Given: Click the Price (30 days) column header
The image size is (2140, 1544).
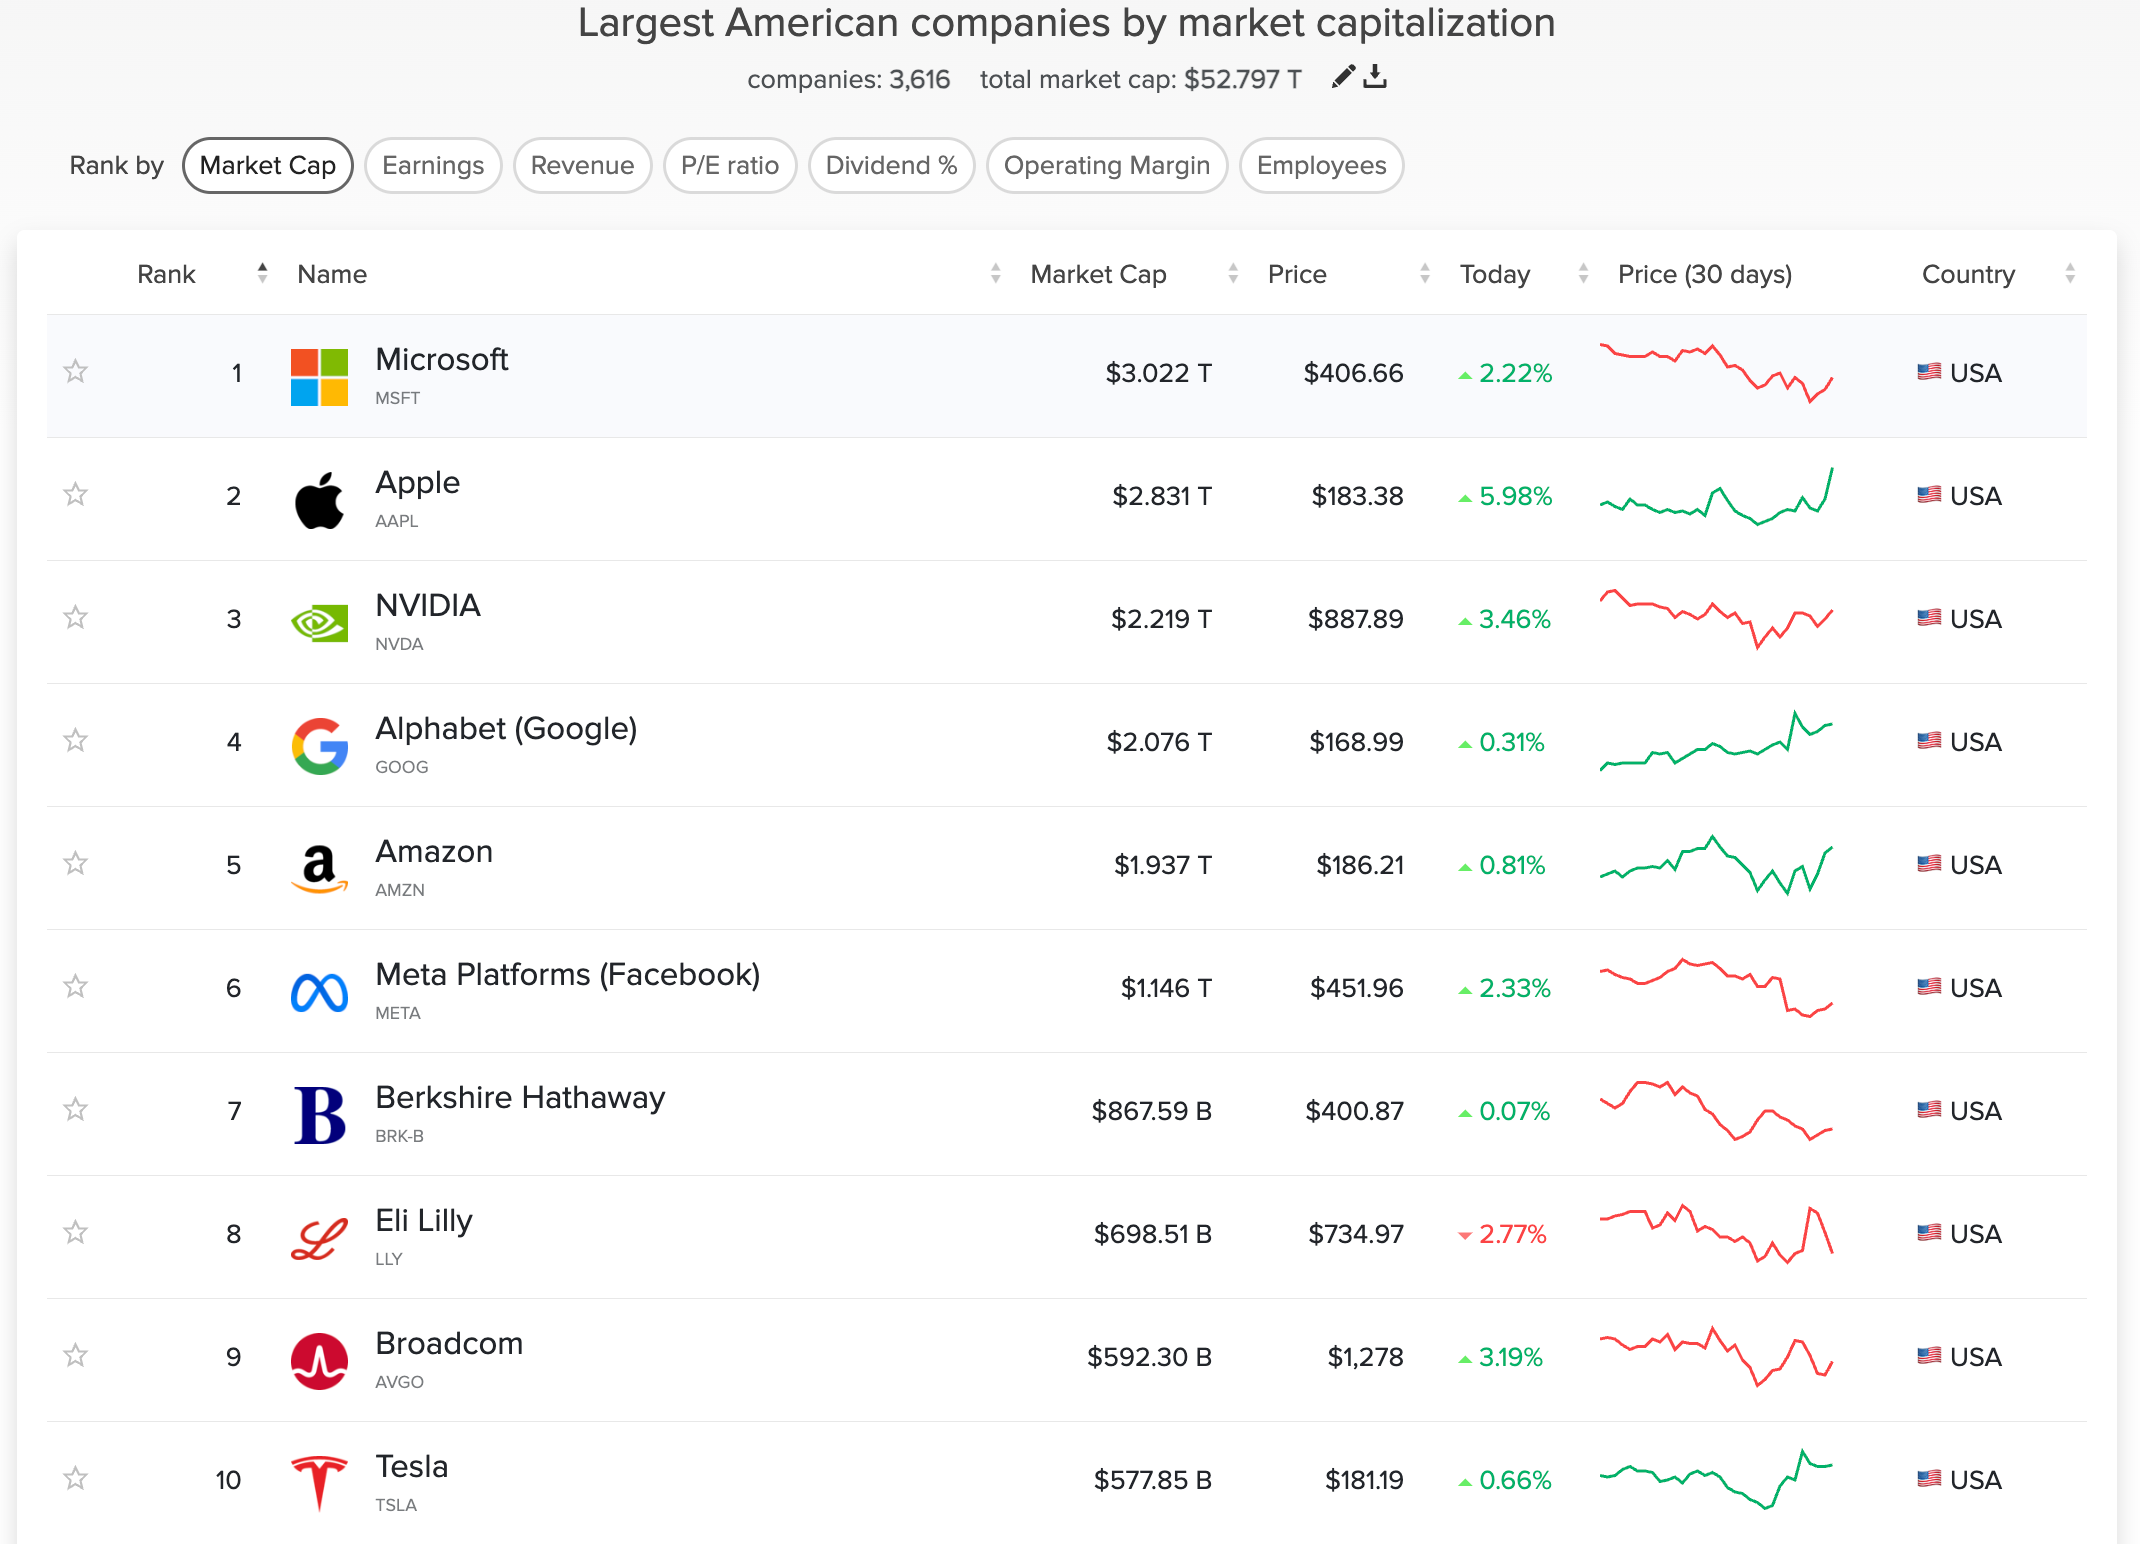Looking at the screenshot, I should (1705, 274).
